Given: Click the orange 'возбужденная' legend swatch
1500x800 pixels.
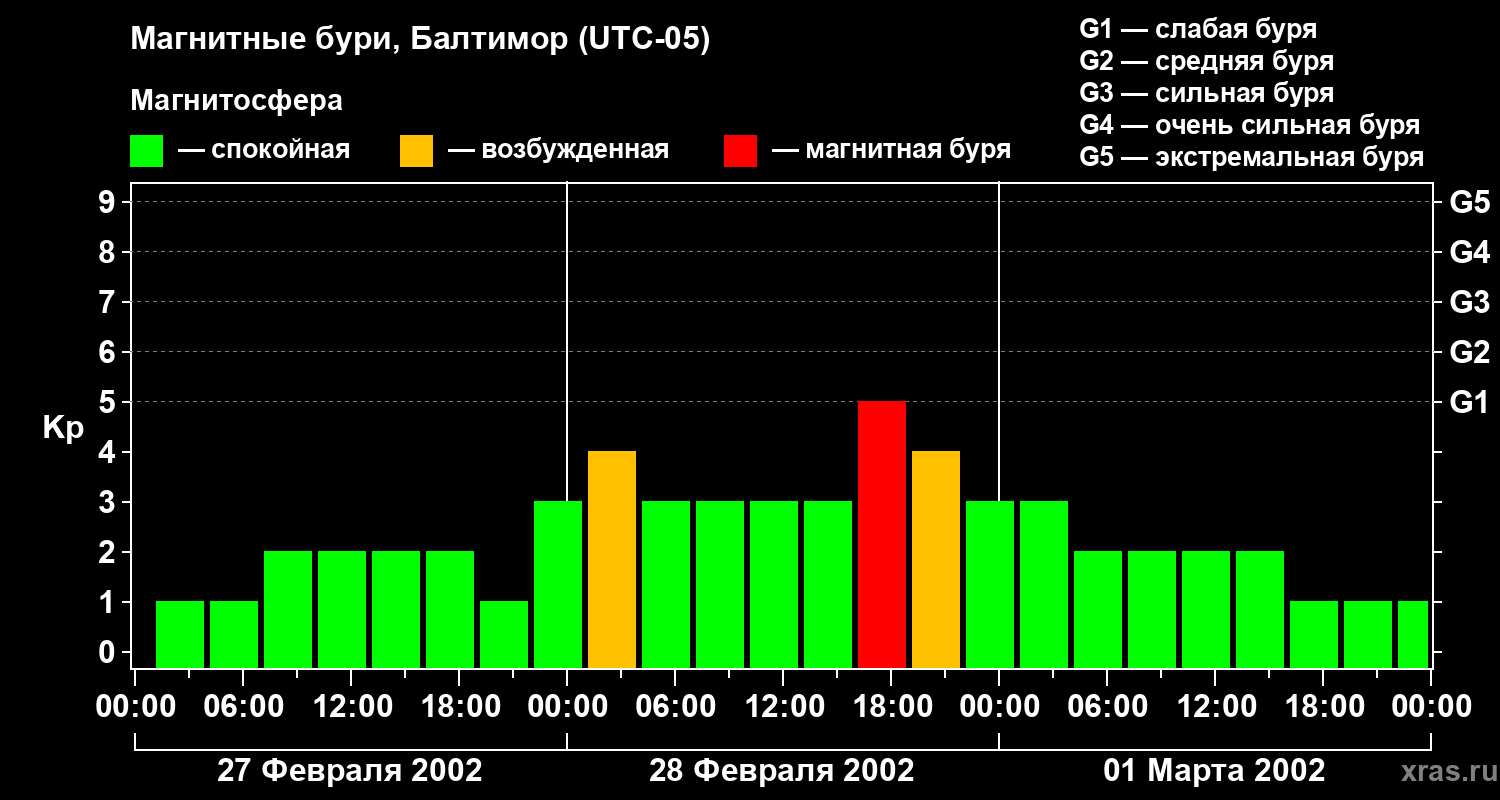Looking at the screenshot, I should click(x=417, y=151).
